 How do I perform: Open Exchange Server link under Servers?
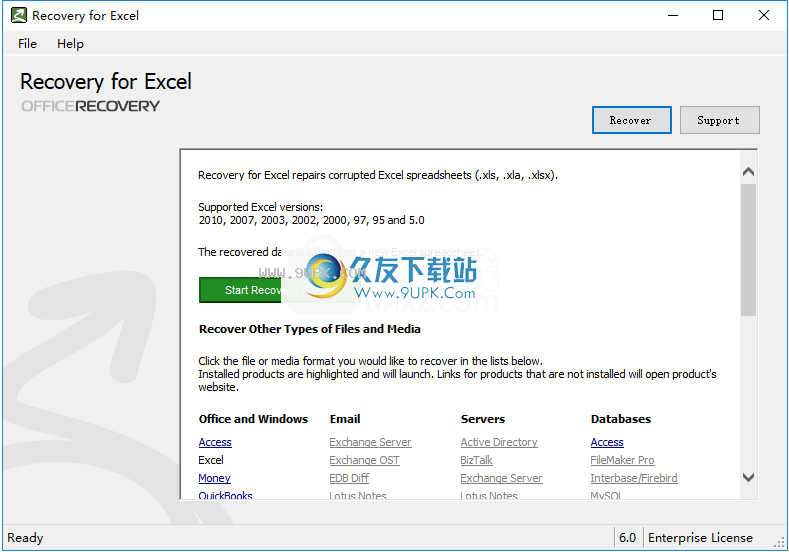point(501,478)
